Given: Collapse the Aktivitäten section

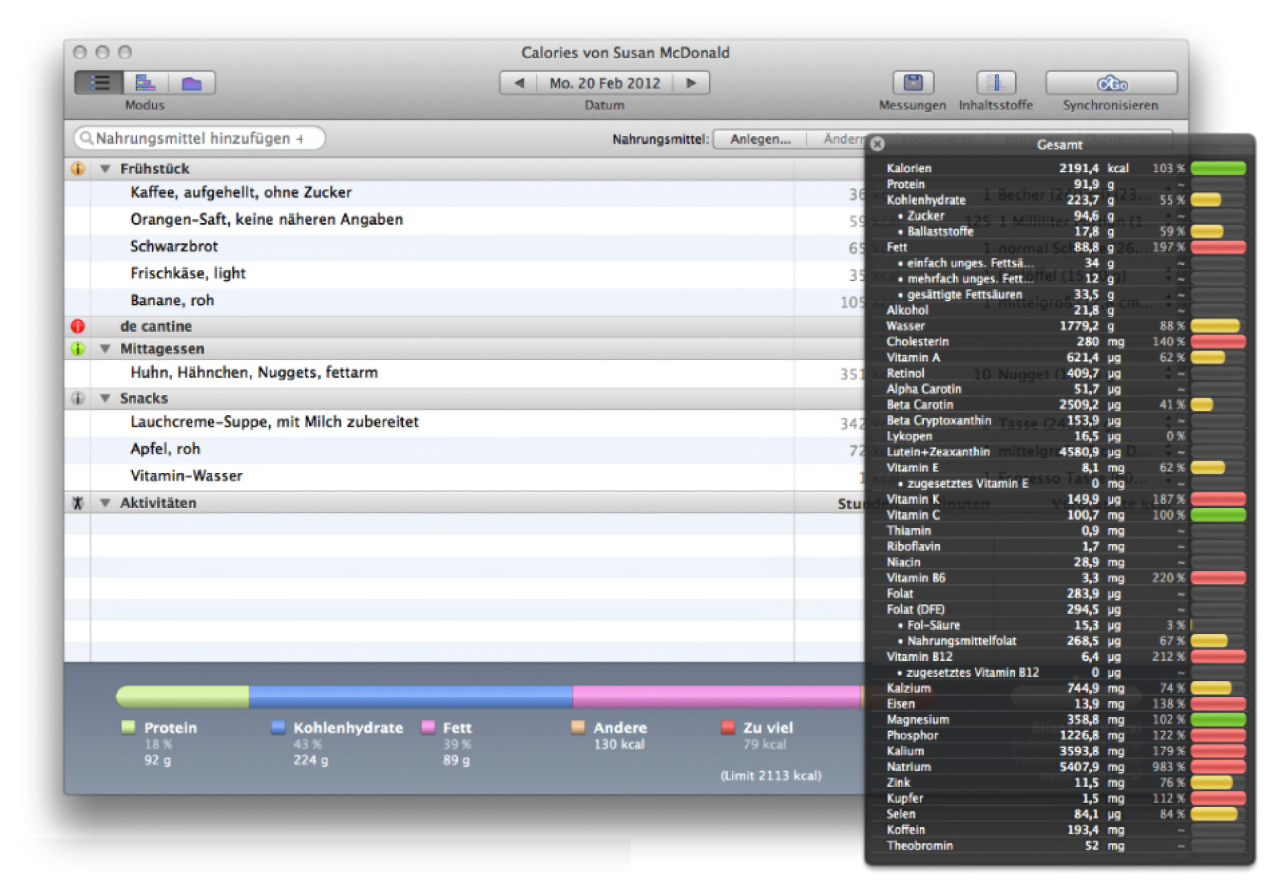Looking at the screenshot, I should (105, 503).
